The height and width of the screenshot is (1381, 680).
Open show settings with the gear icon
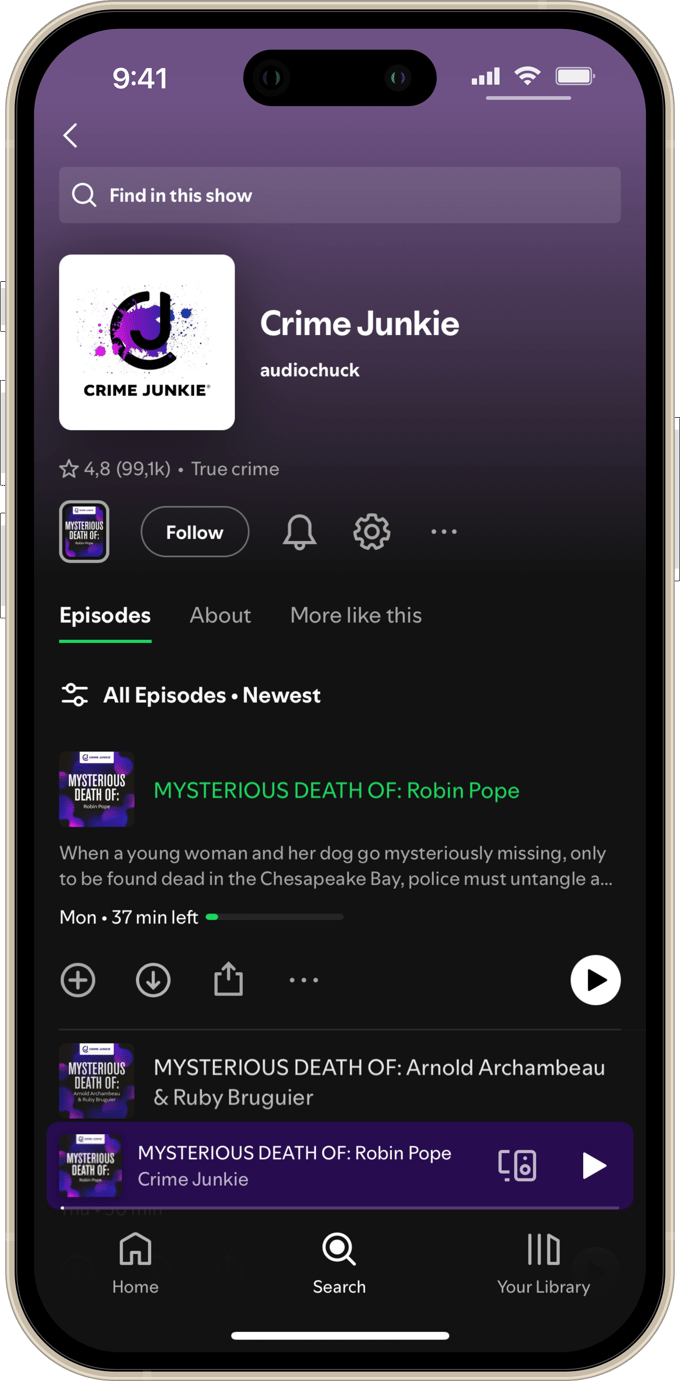click(372, 532)
